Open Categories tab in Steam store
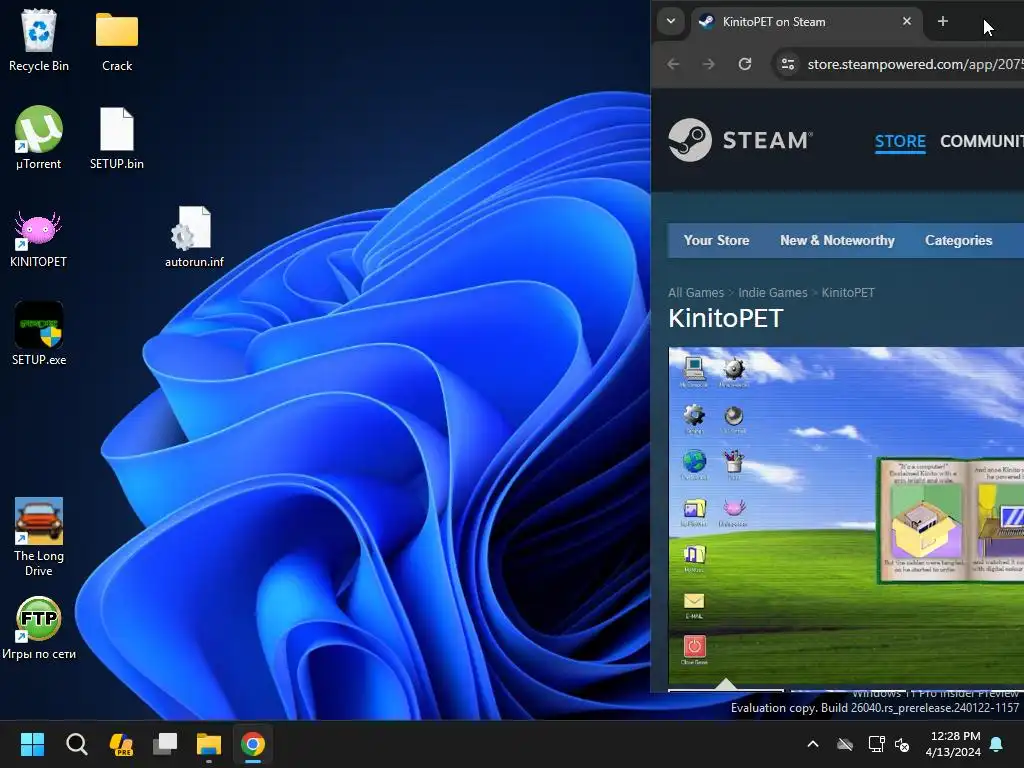 point(958,240)
